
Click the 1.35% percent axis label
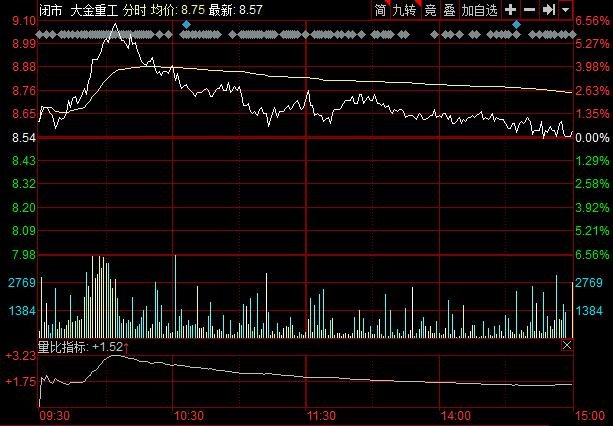(x=592, y=114)
